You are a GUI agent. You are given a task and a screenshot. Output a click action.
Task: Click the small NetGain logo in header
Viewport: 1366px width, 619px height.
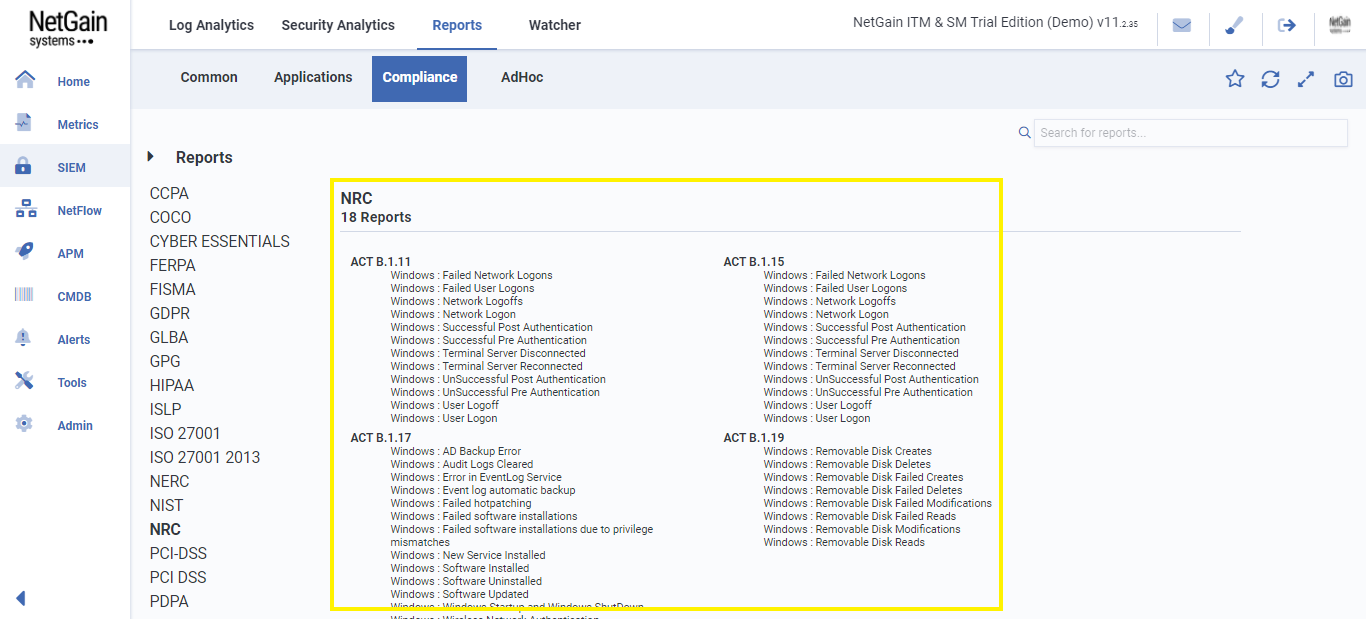pos(1340,25)
